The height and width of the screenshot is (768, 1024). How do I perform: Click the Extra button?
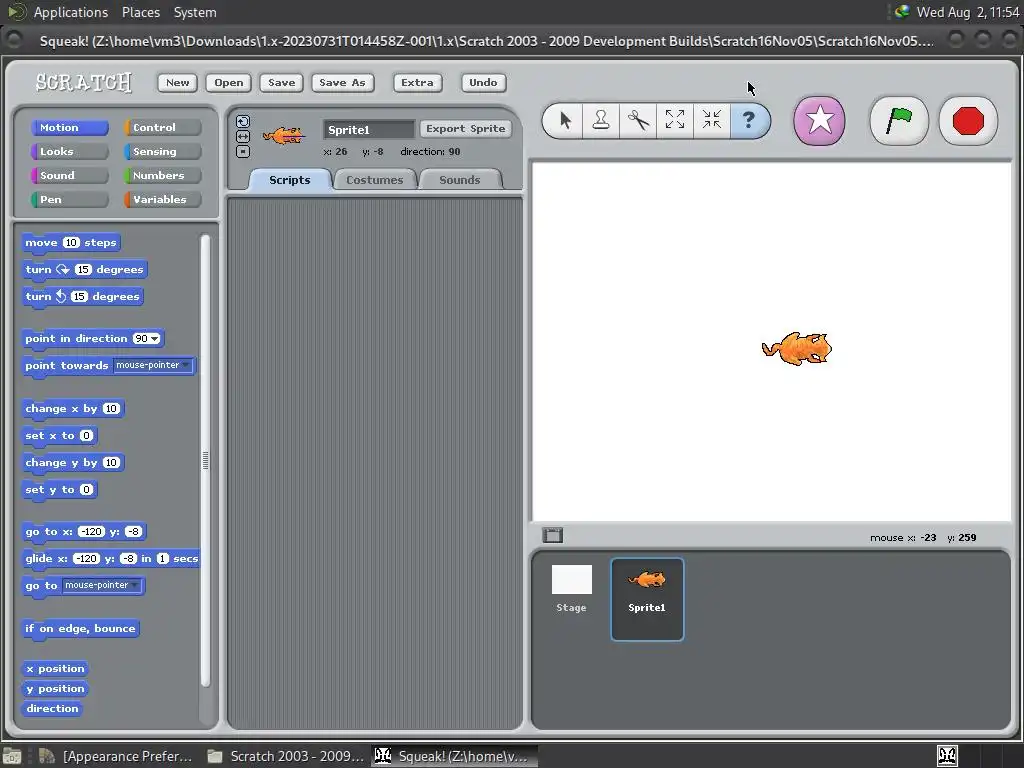point(417,82)
